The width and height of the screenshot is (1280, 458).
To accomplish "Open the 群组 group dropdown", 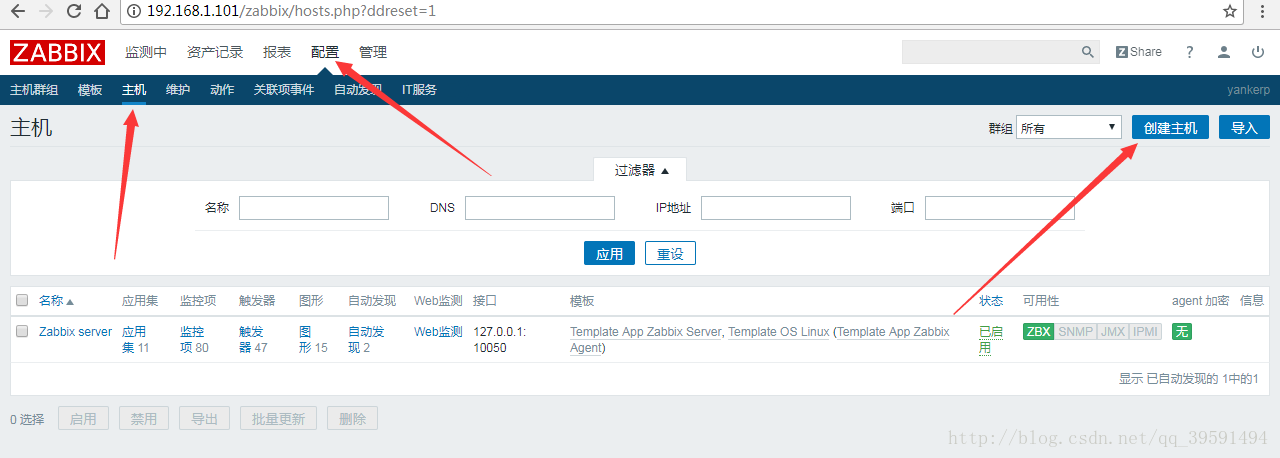I will pyautogui.click(x=1069, y=127).
